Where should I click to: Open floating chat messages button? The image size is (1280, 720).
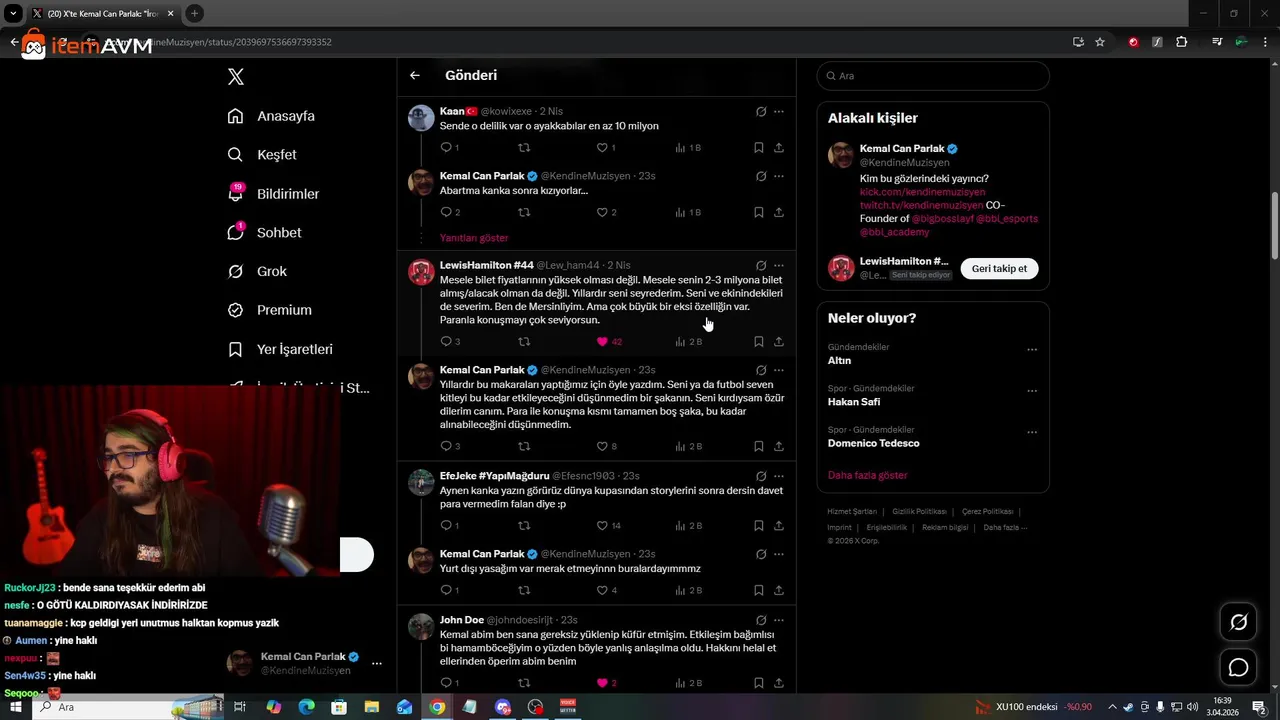tap(1238, 667)
